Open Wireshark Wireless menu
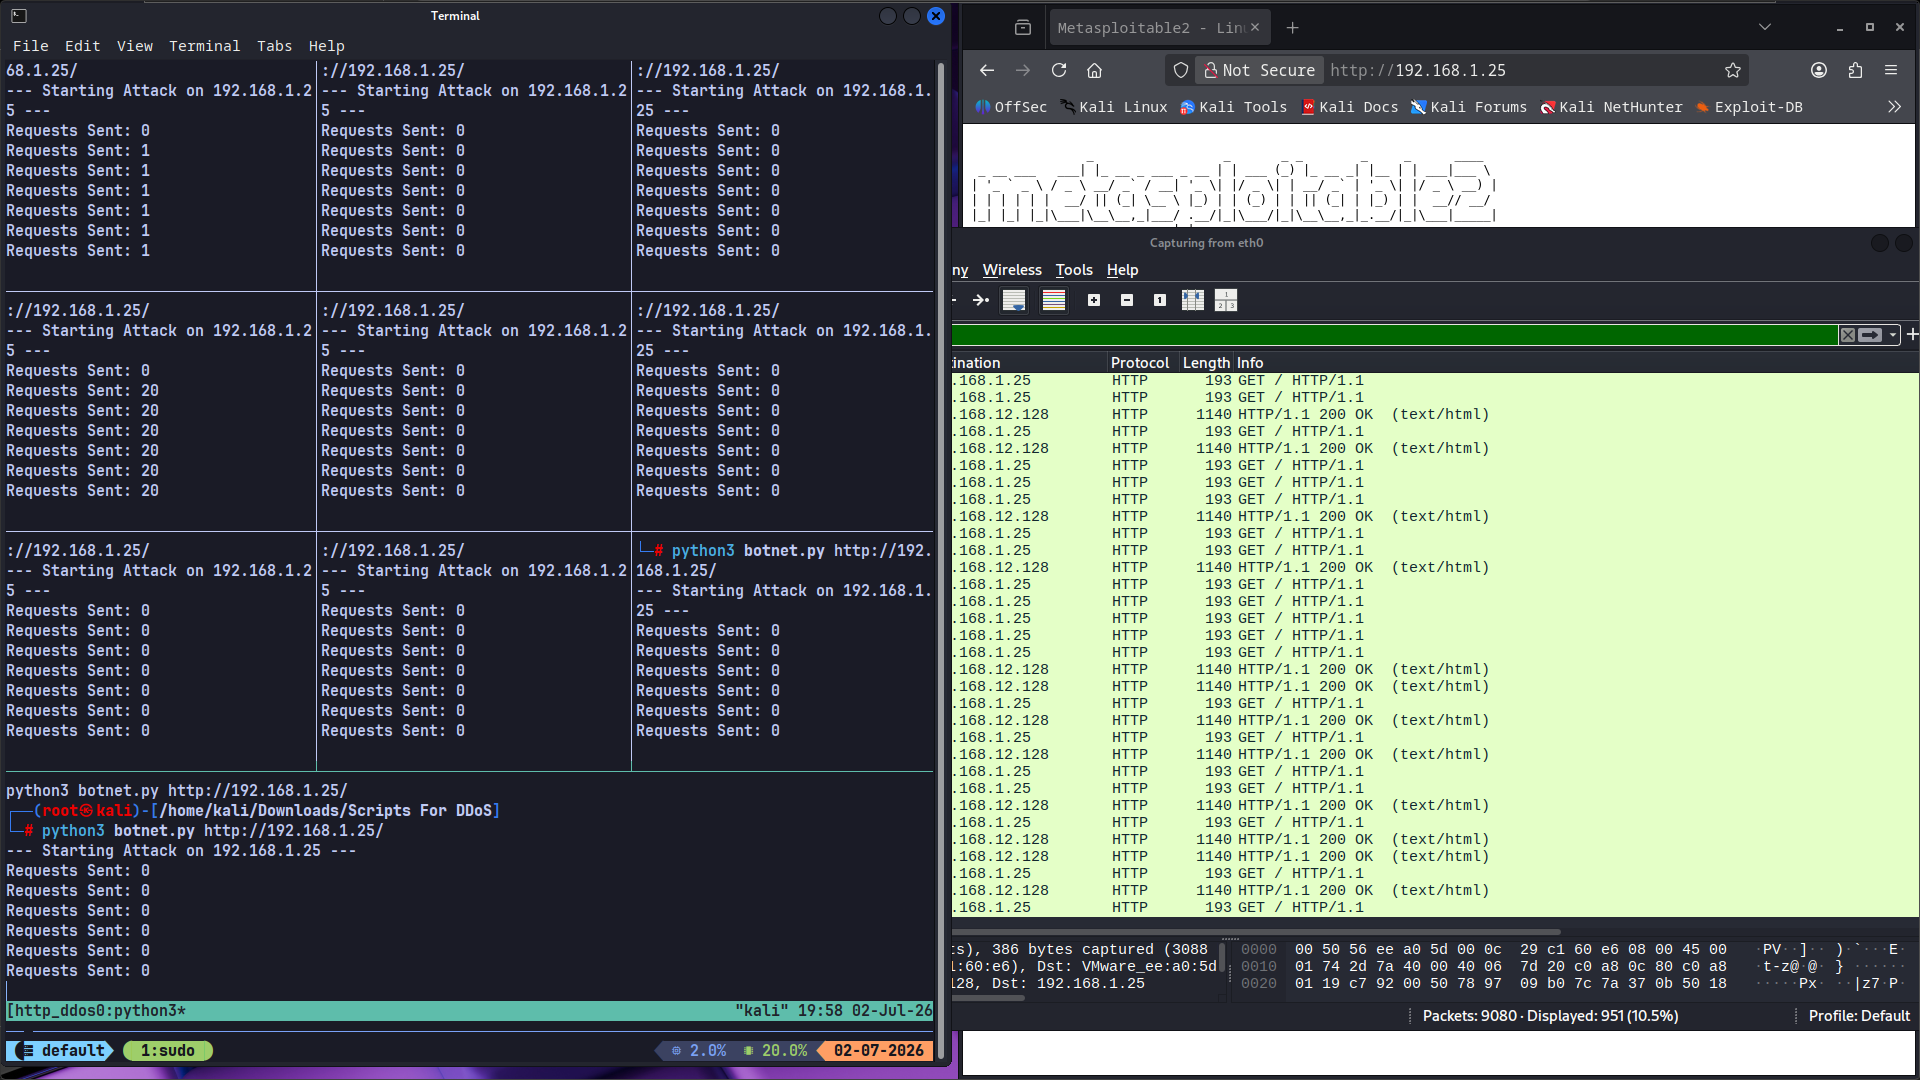Screen dimensions: 1920x1080 (x=1012, y=270)
